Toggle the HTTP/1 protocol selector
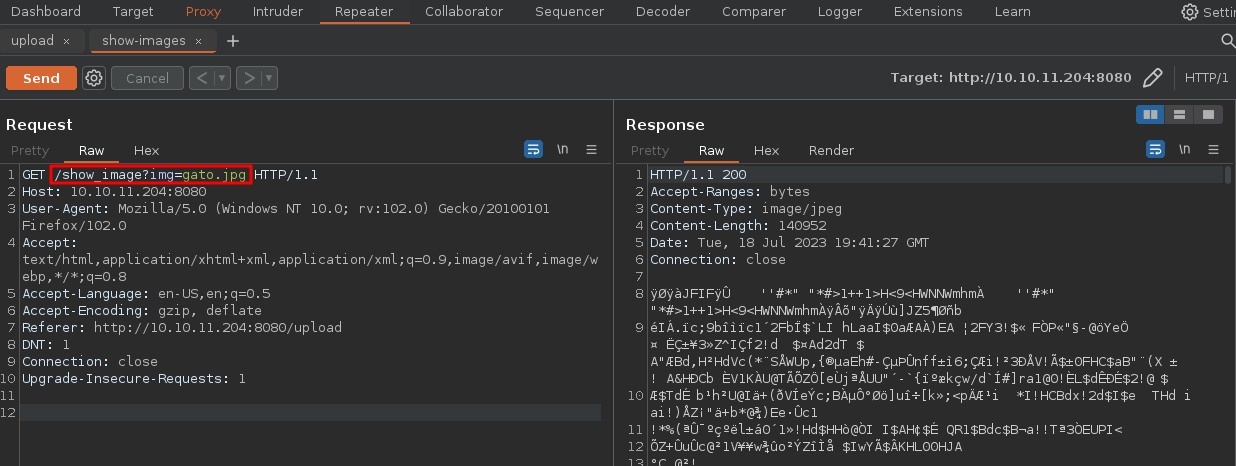1236x466 pixels. (x=1206, y=78)
